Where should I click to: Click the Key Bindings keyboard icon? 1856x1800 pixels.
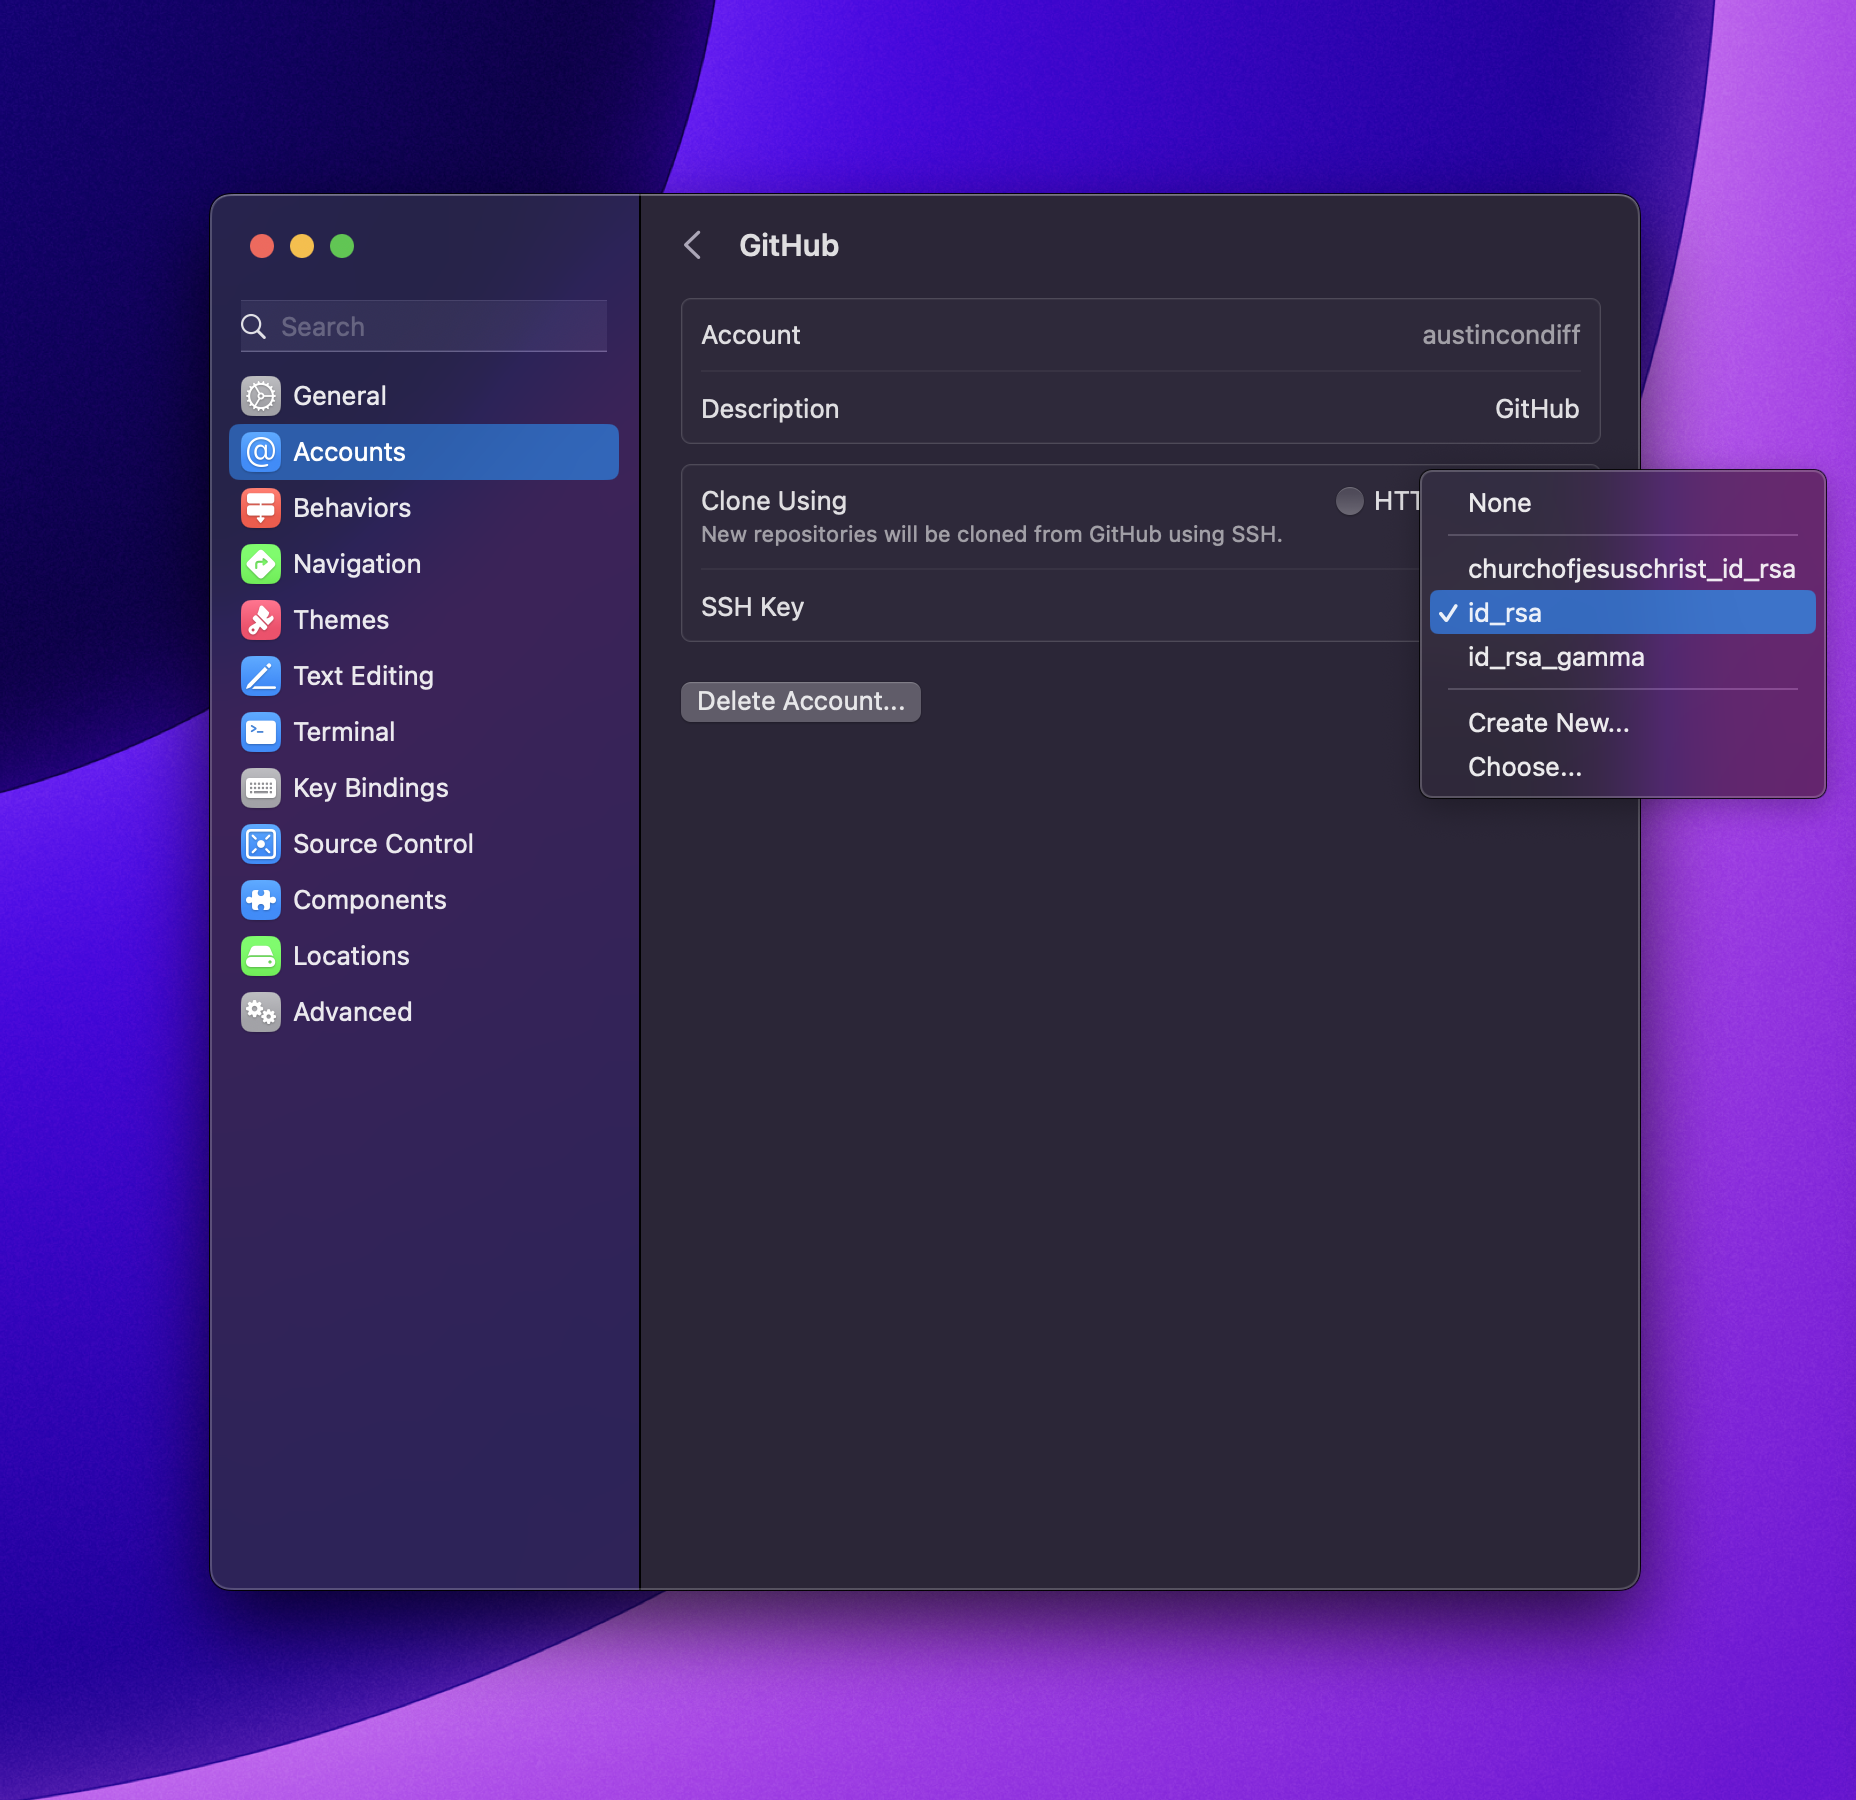[x=261, y=788]
